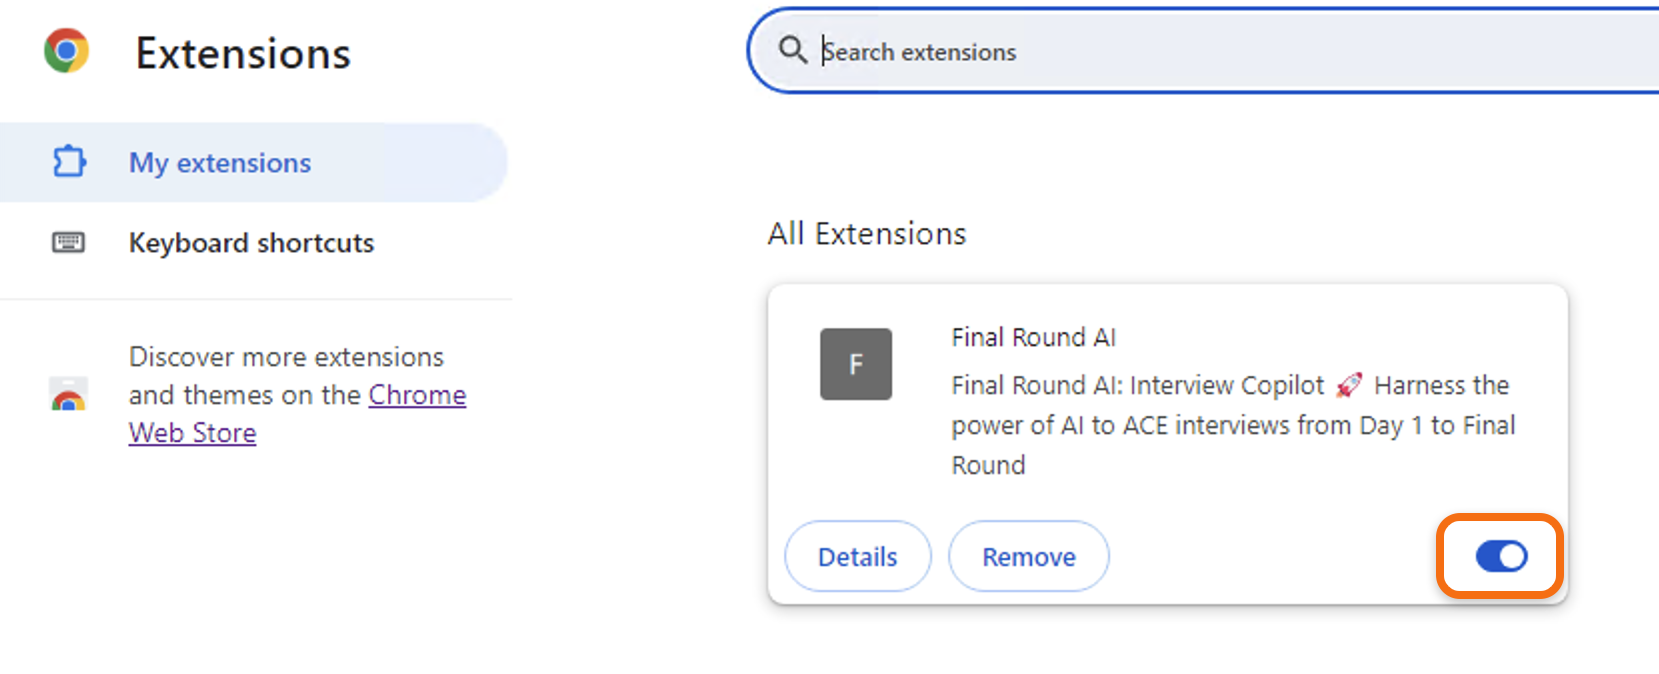Select the My extensions sidebar label
The image size is (1659, 674).
coord(220,163)
